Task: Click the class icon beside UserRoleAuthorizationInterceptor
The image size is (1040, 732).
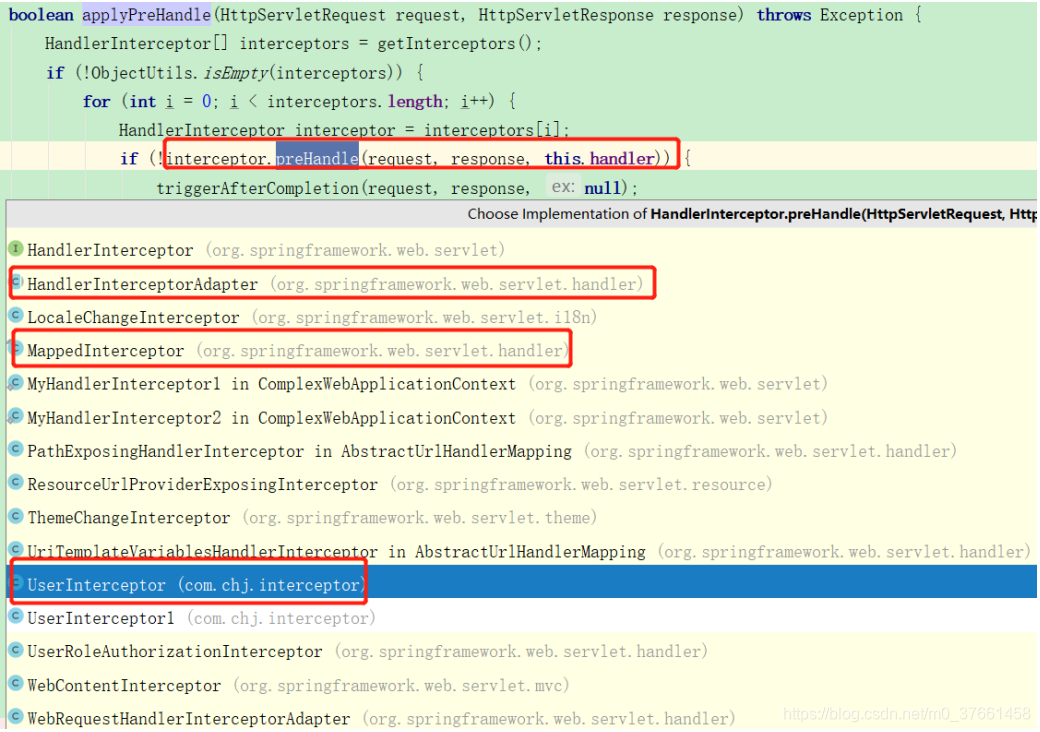Action: [14, 651]
